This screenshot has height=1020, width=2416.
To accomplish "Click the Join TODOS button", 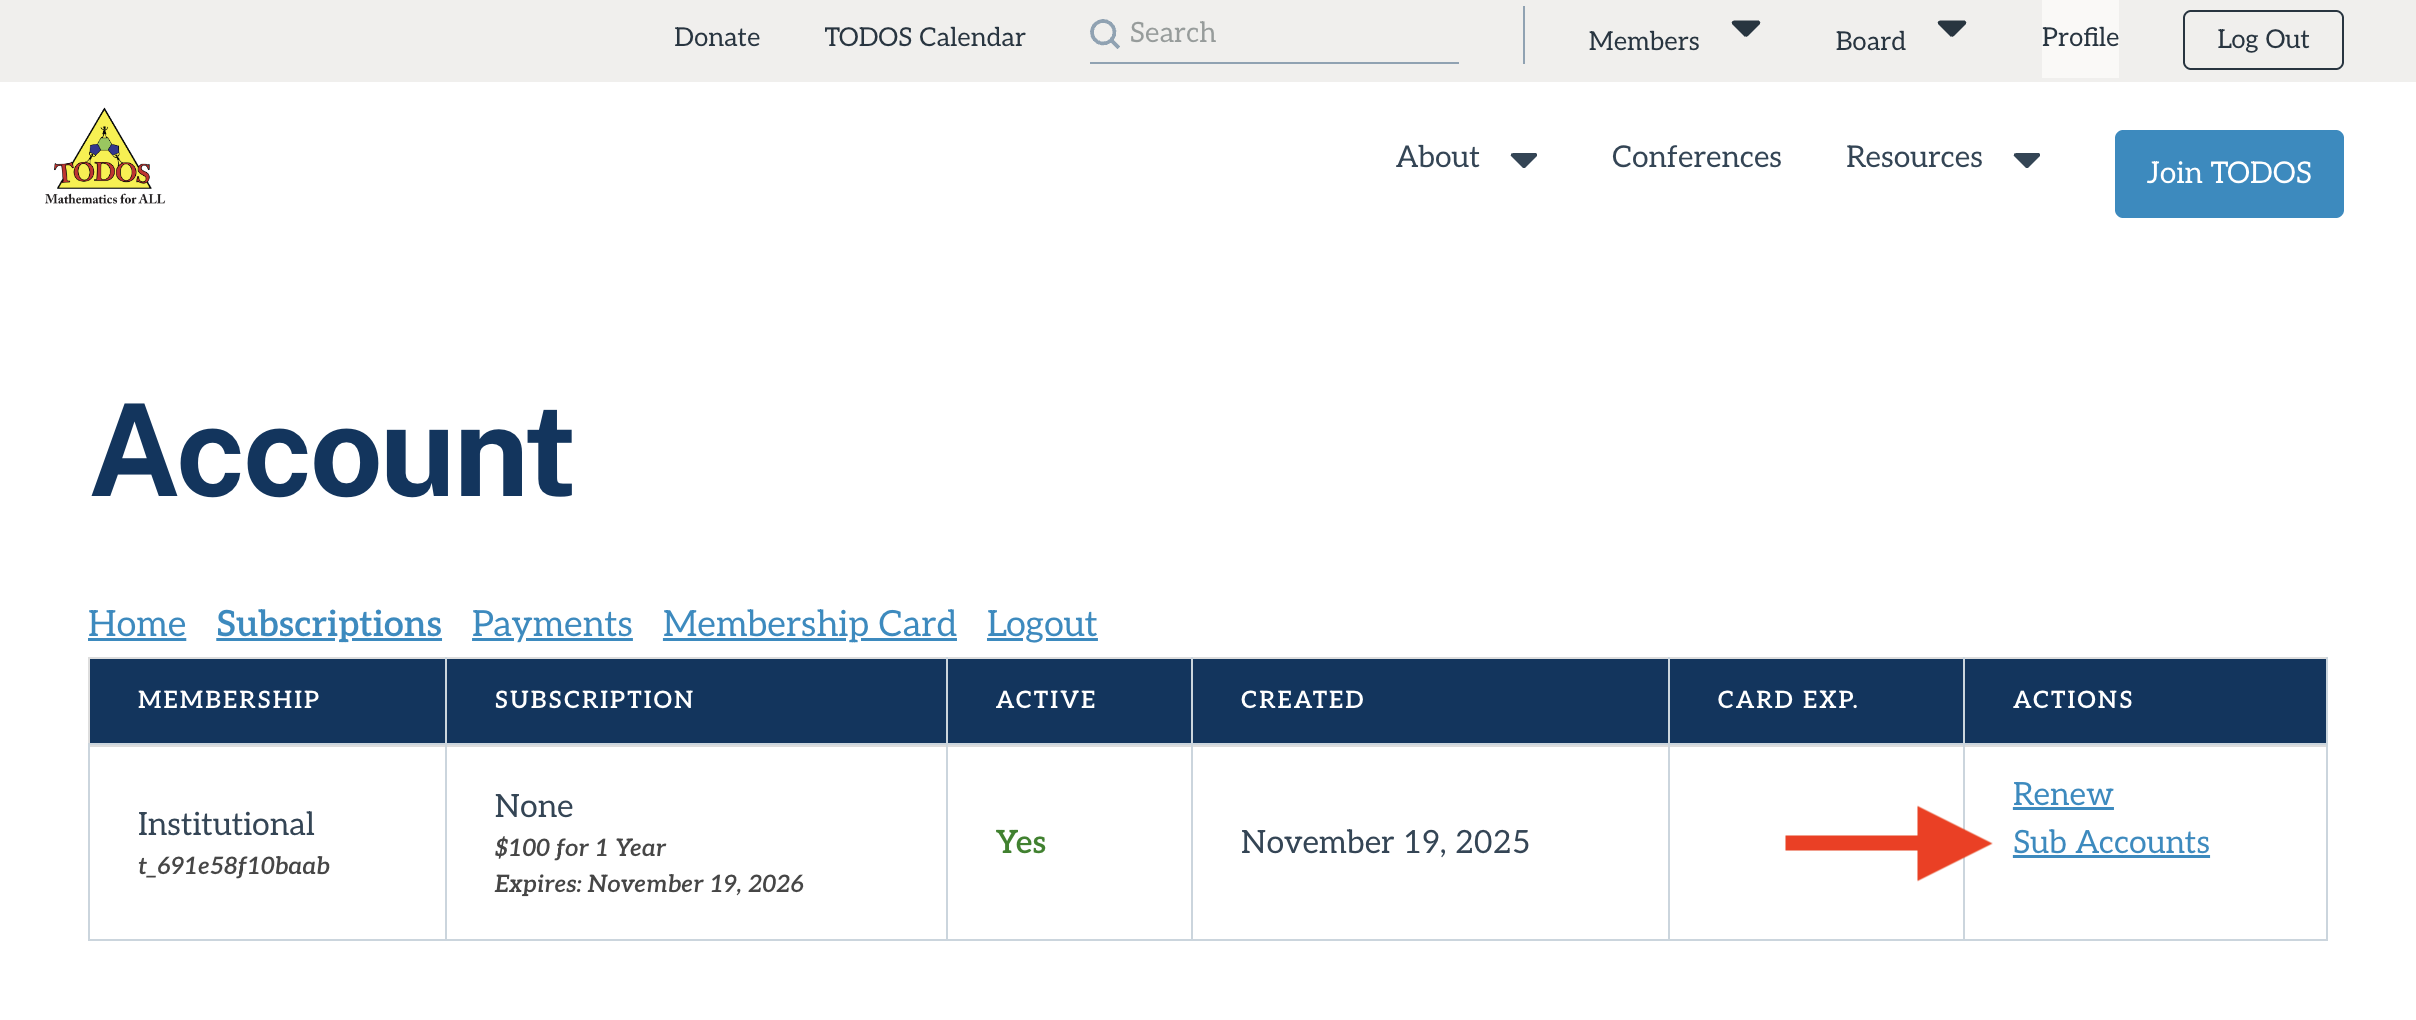I will click(x=2229, y=173).
